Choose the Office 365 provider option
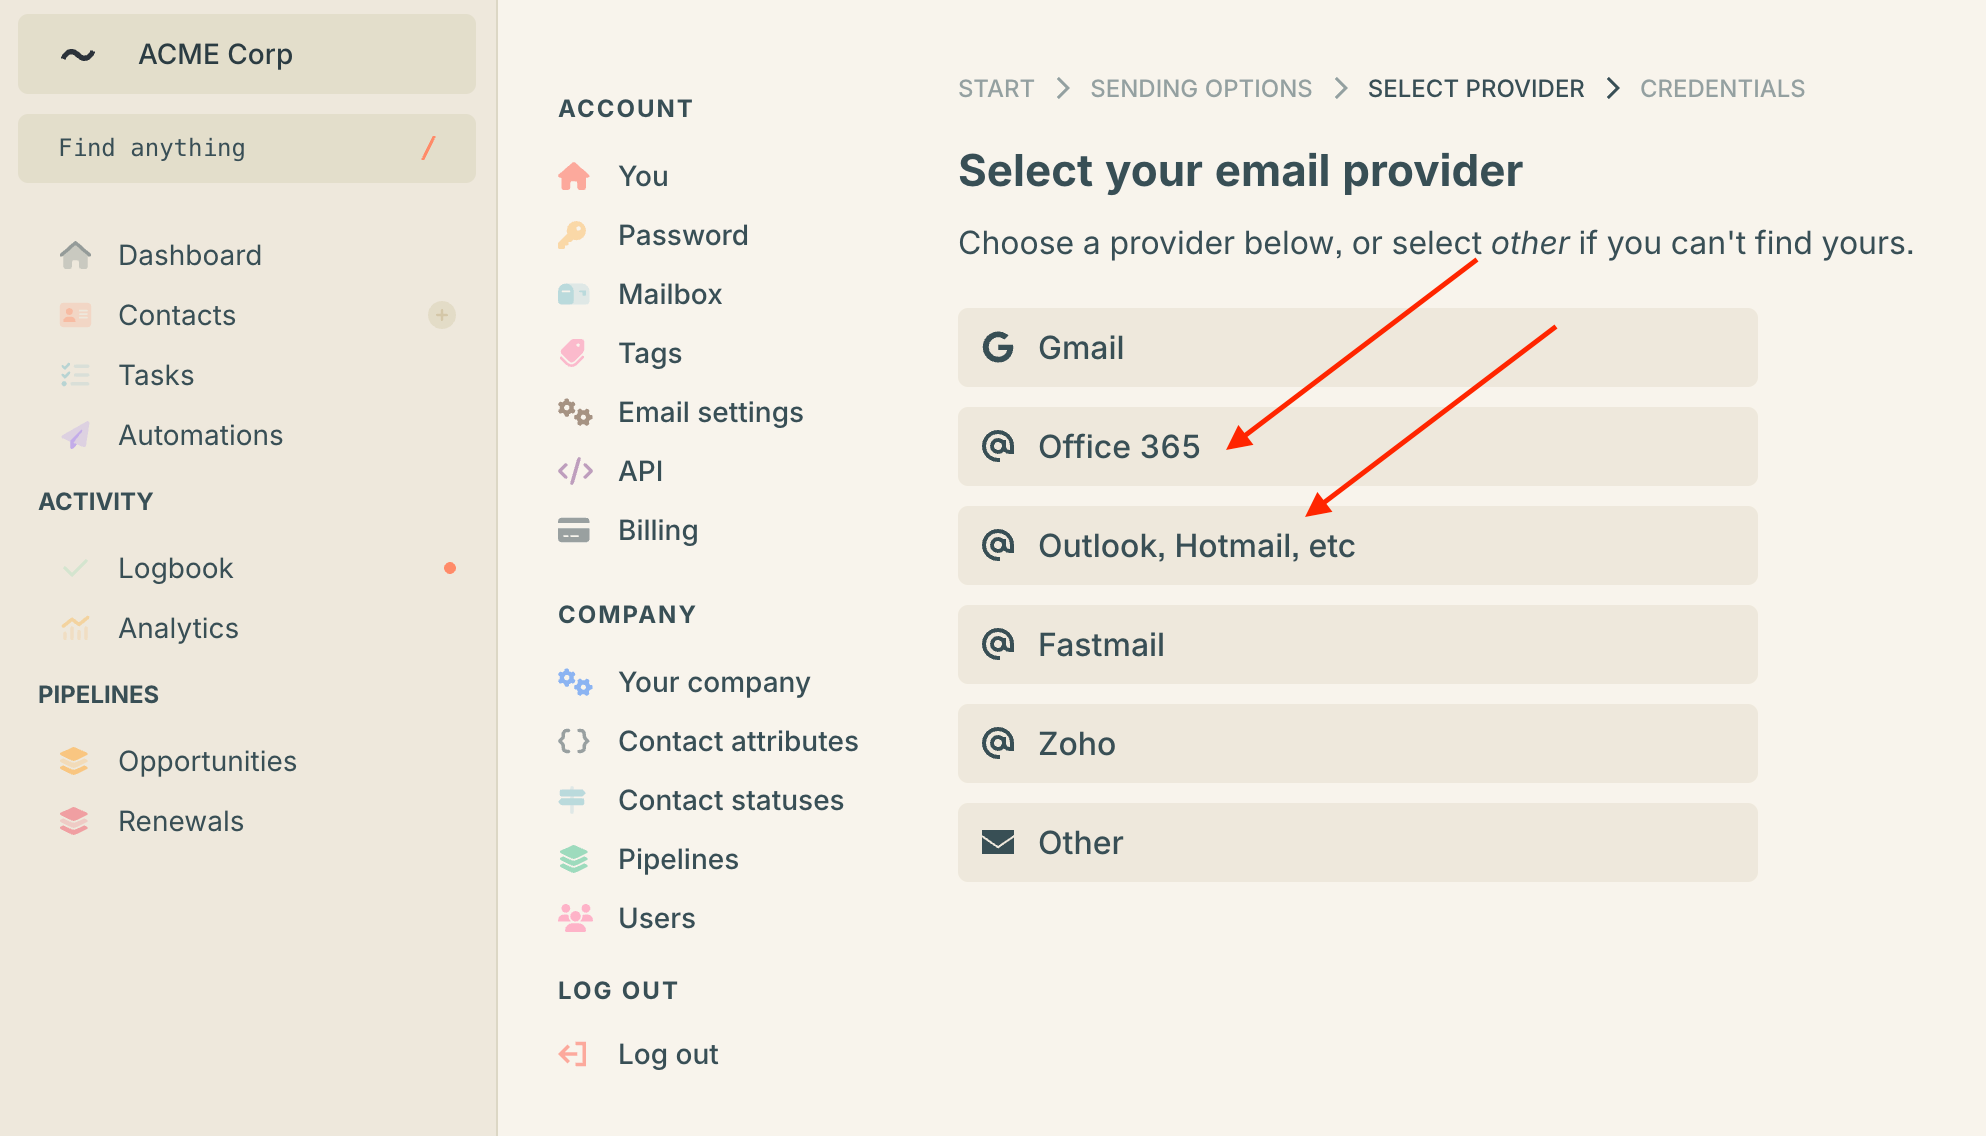The image size is (1986, 1136). click(1357, 447)
